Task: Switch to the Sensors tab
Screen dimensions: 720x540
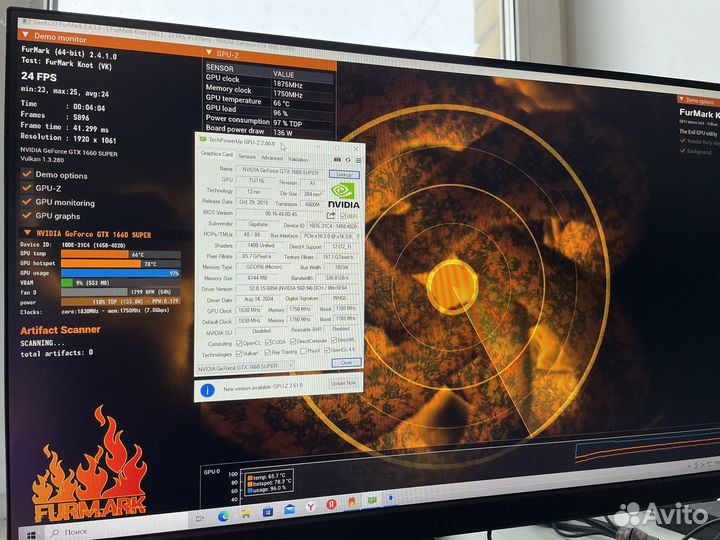Action: 246,157
